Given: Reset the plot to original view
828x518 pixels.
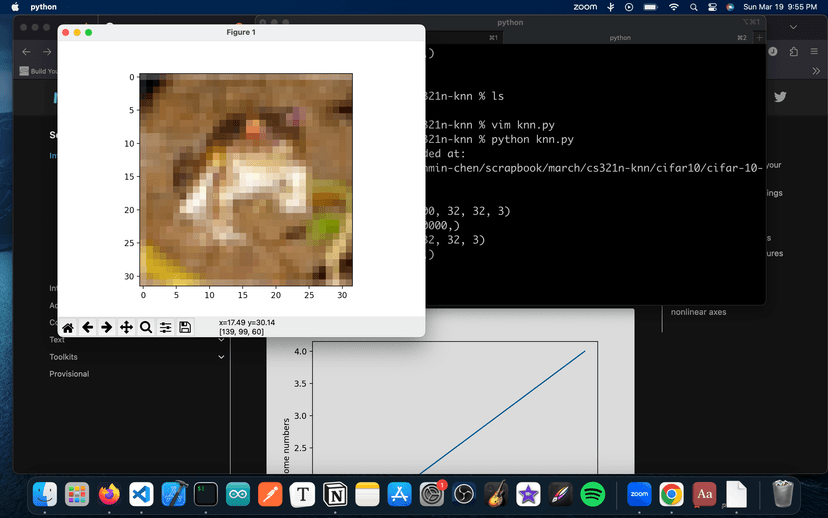Looking at the screenshot, I should [x=67, y=327].
